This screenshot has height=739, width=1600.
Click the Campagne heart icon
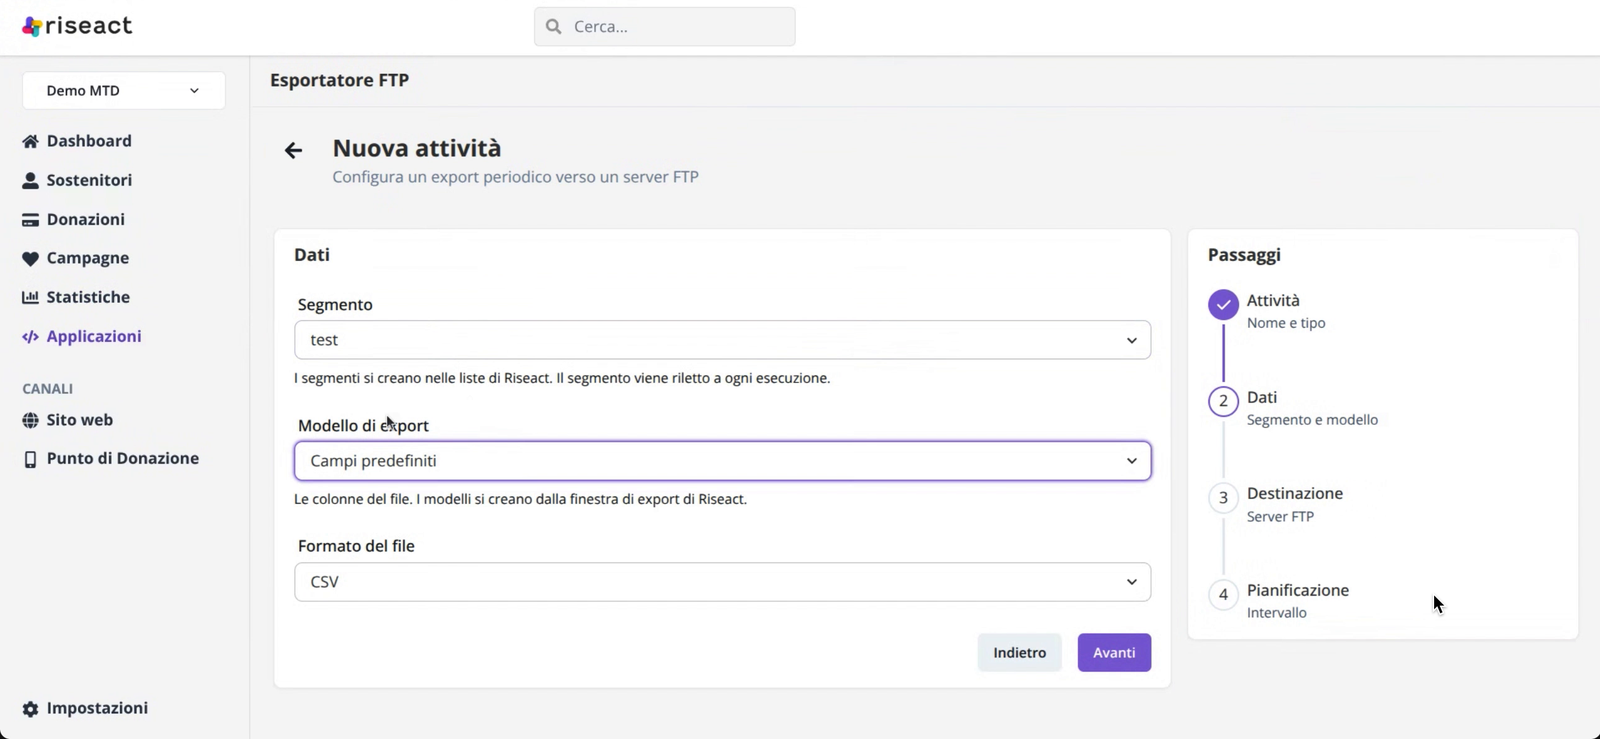coord(30,258)
